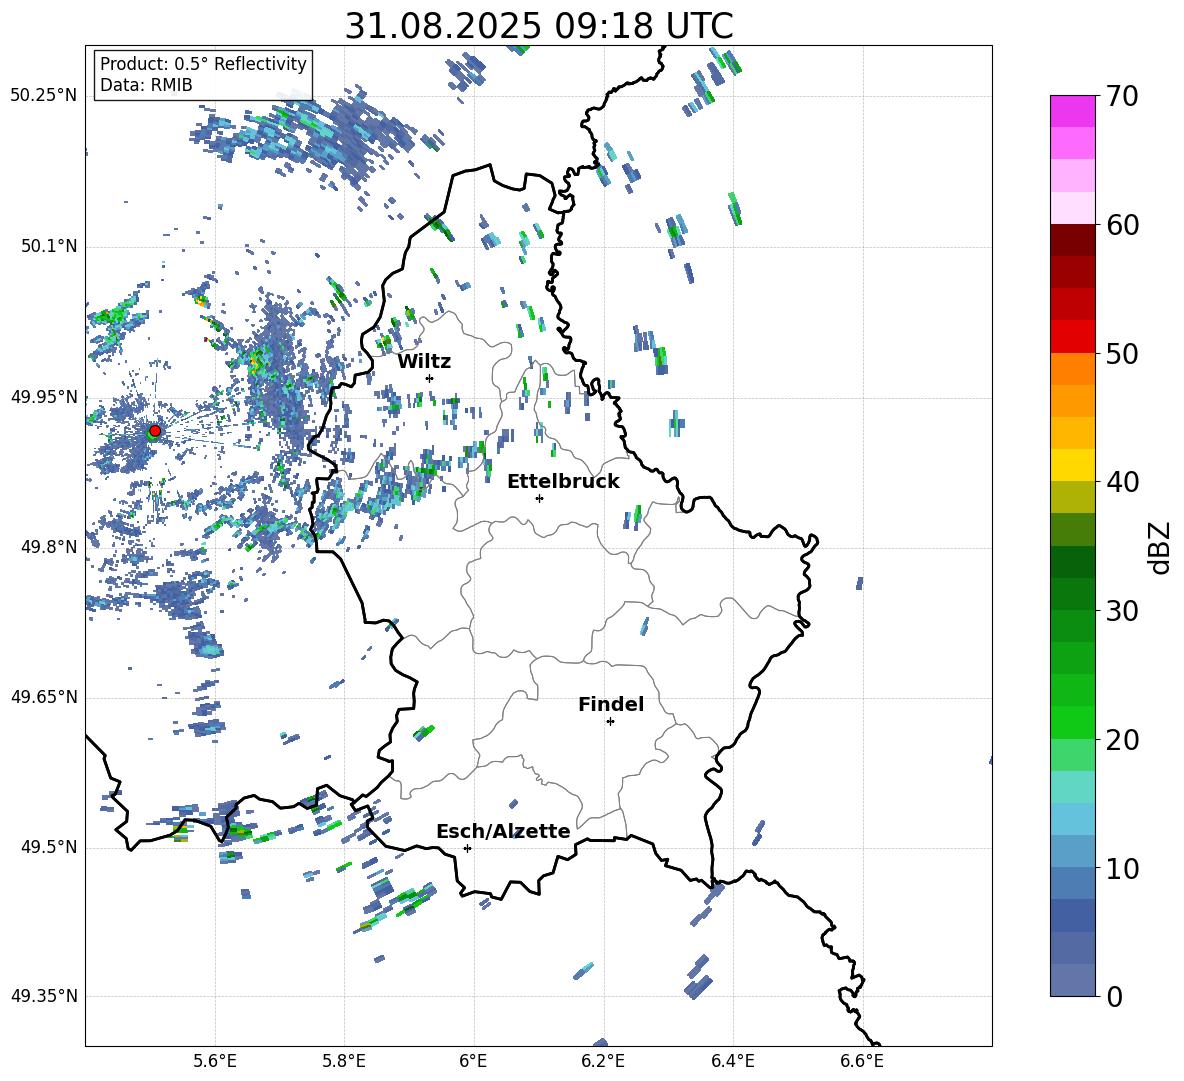Click the magenta swatch atop the colorbar
1184x1081 pixels.
click(x=1073, y=112)
